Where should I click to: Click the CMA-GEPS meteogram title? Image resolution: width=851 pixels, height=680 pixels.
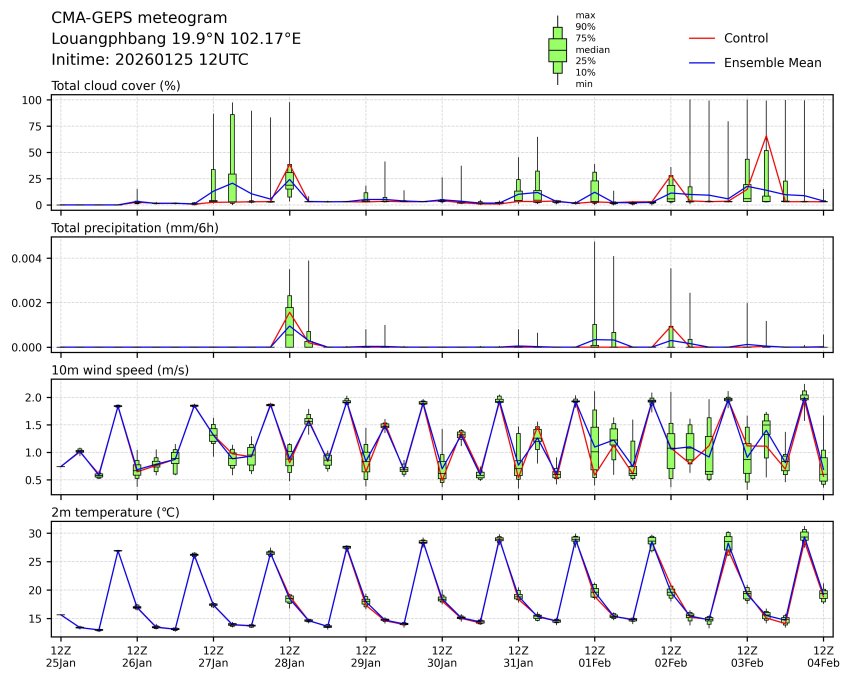[139, 18]
